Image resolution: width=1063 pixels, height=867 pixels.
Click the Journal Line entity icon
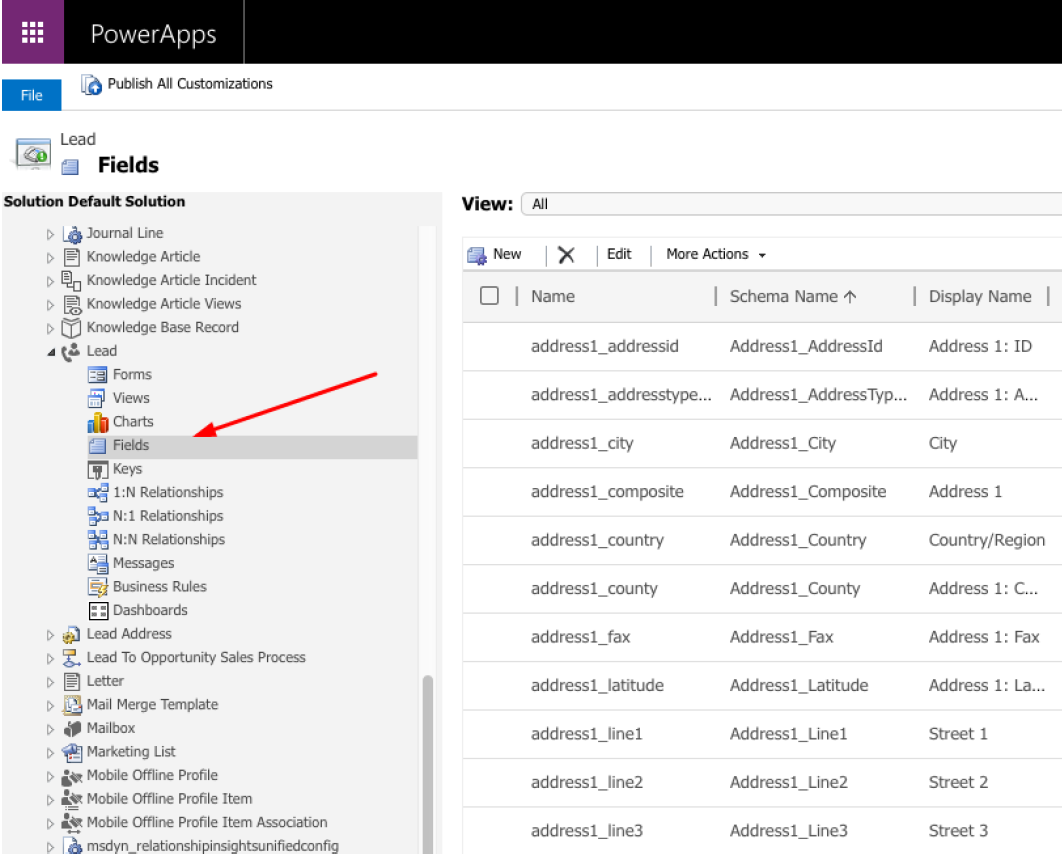tap(72, 234)
